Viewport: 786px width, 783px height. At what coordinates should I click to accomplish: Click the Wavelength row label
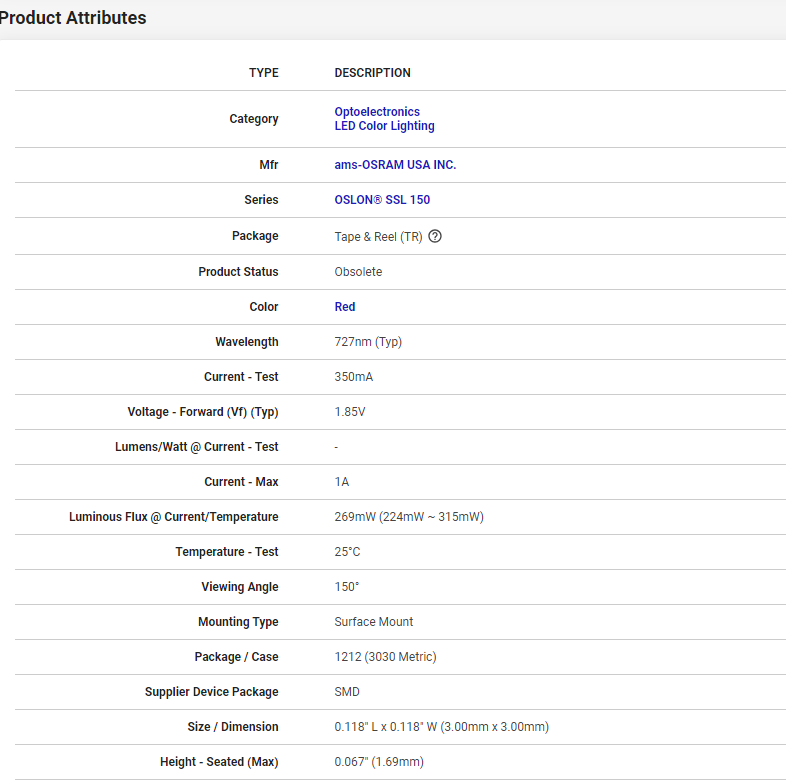click(247, 342)
